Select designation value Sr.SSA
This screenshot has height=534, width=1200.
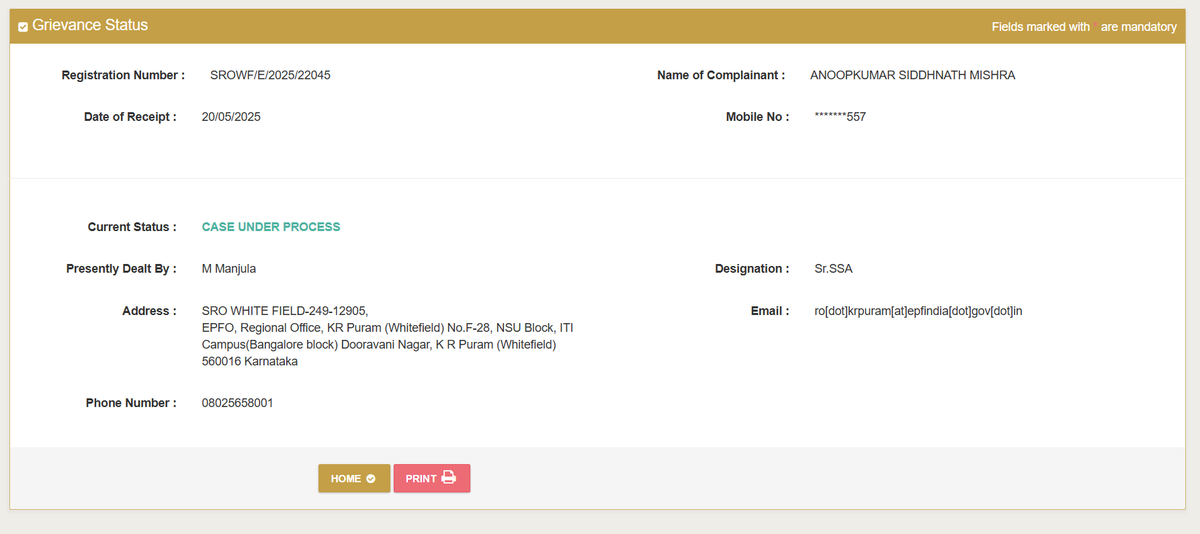[834, 269]
